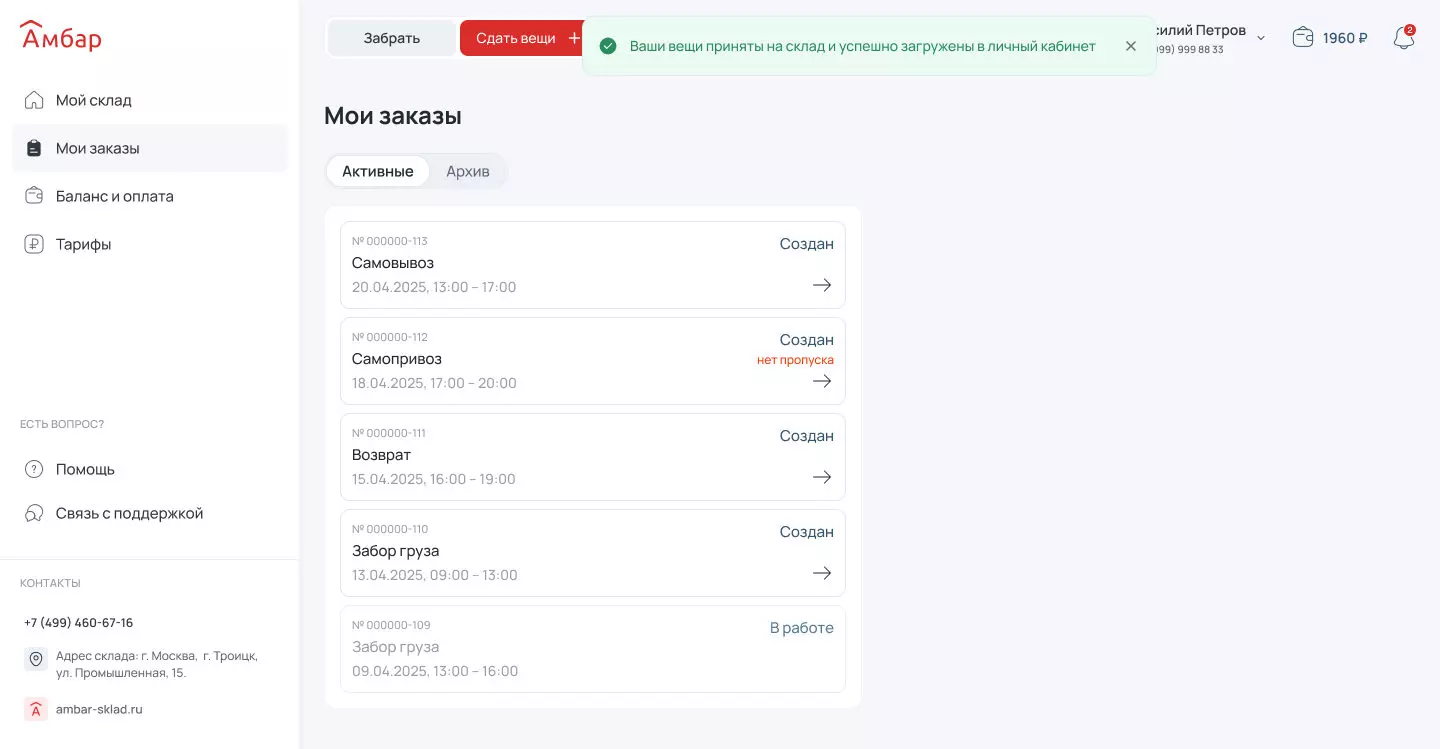Click the warehouse address text

coord(157,664)
